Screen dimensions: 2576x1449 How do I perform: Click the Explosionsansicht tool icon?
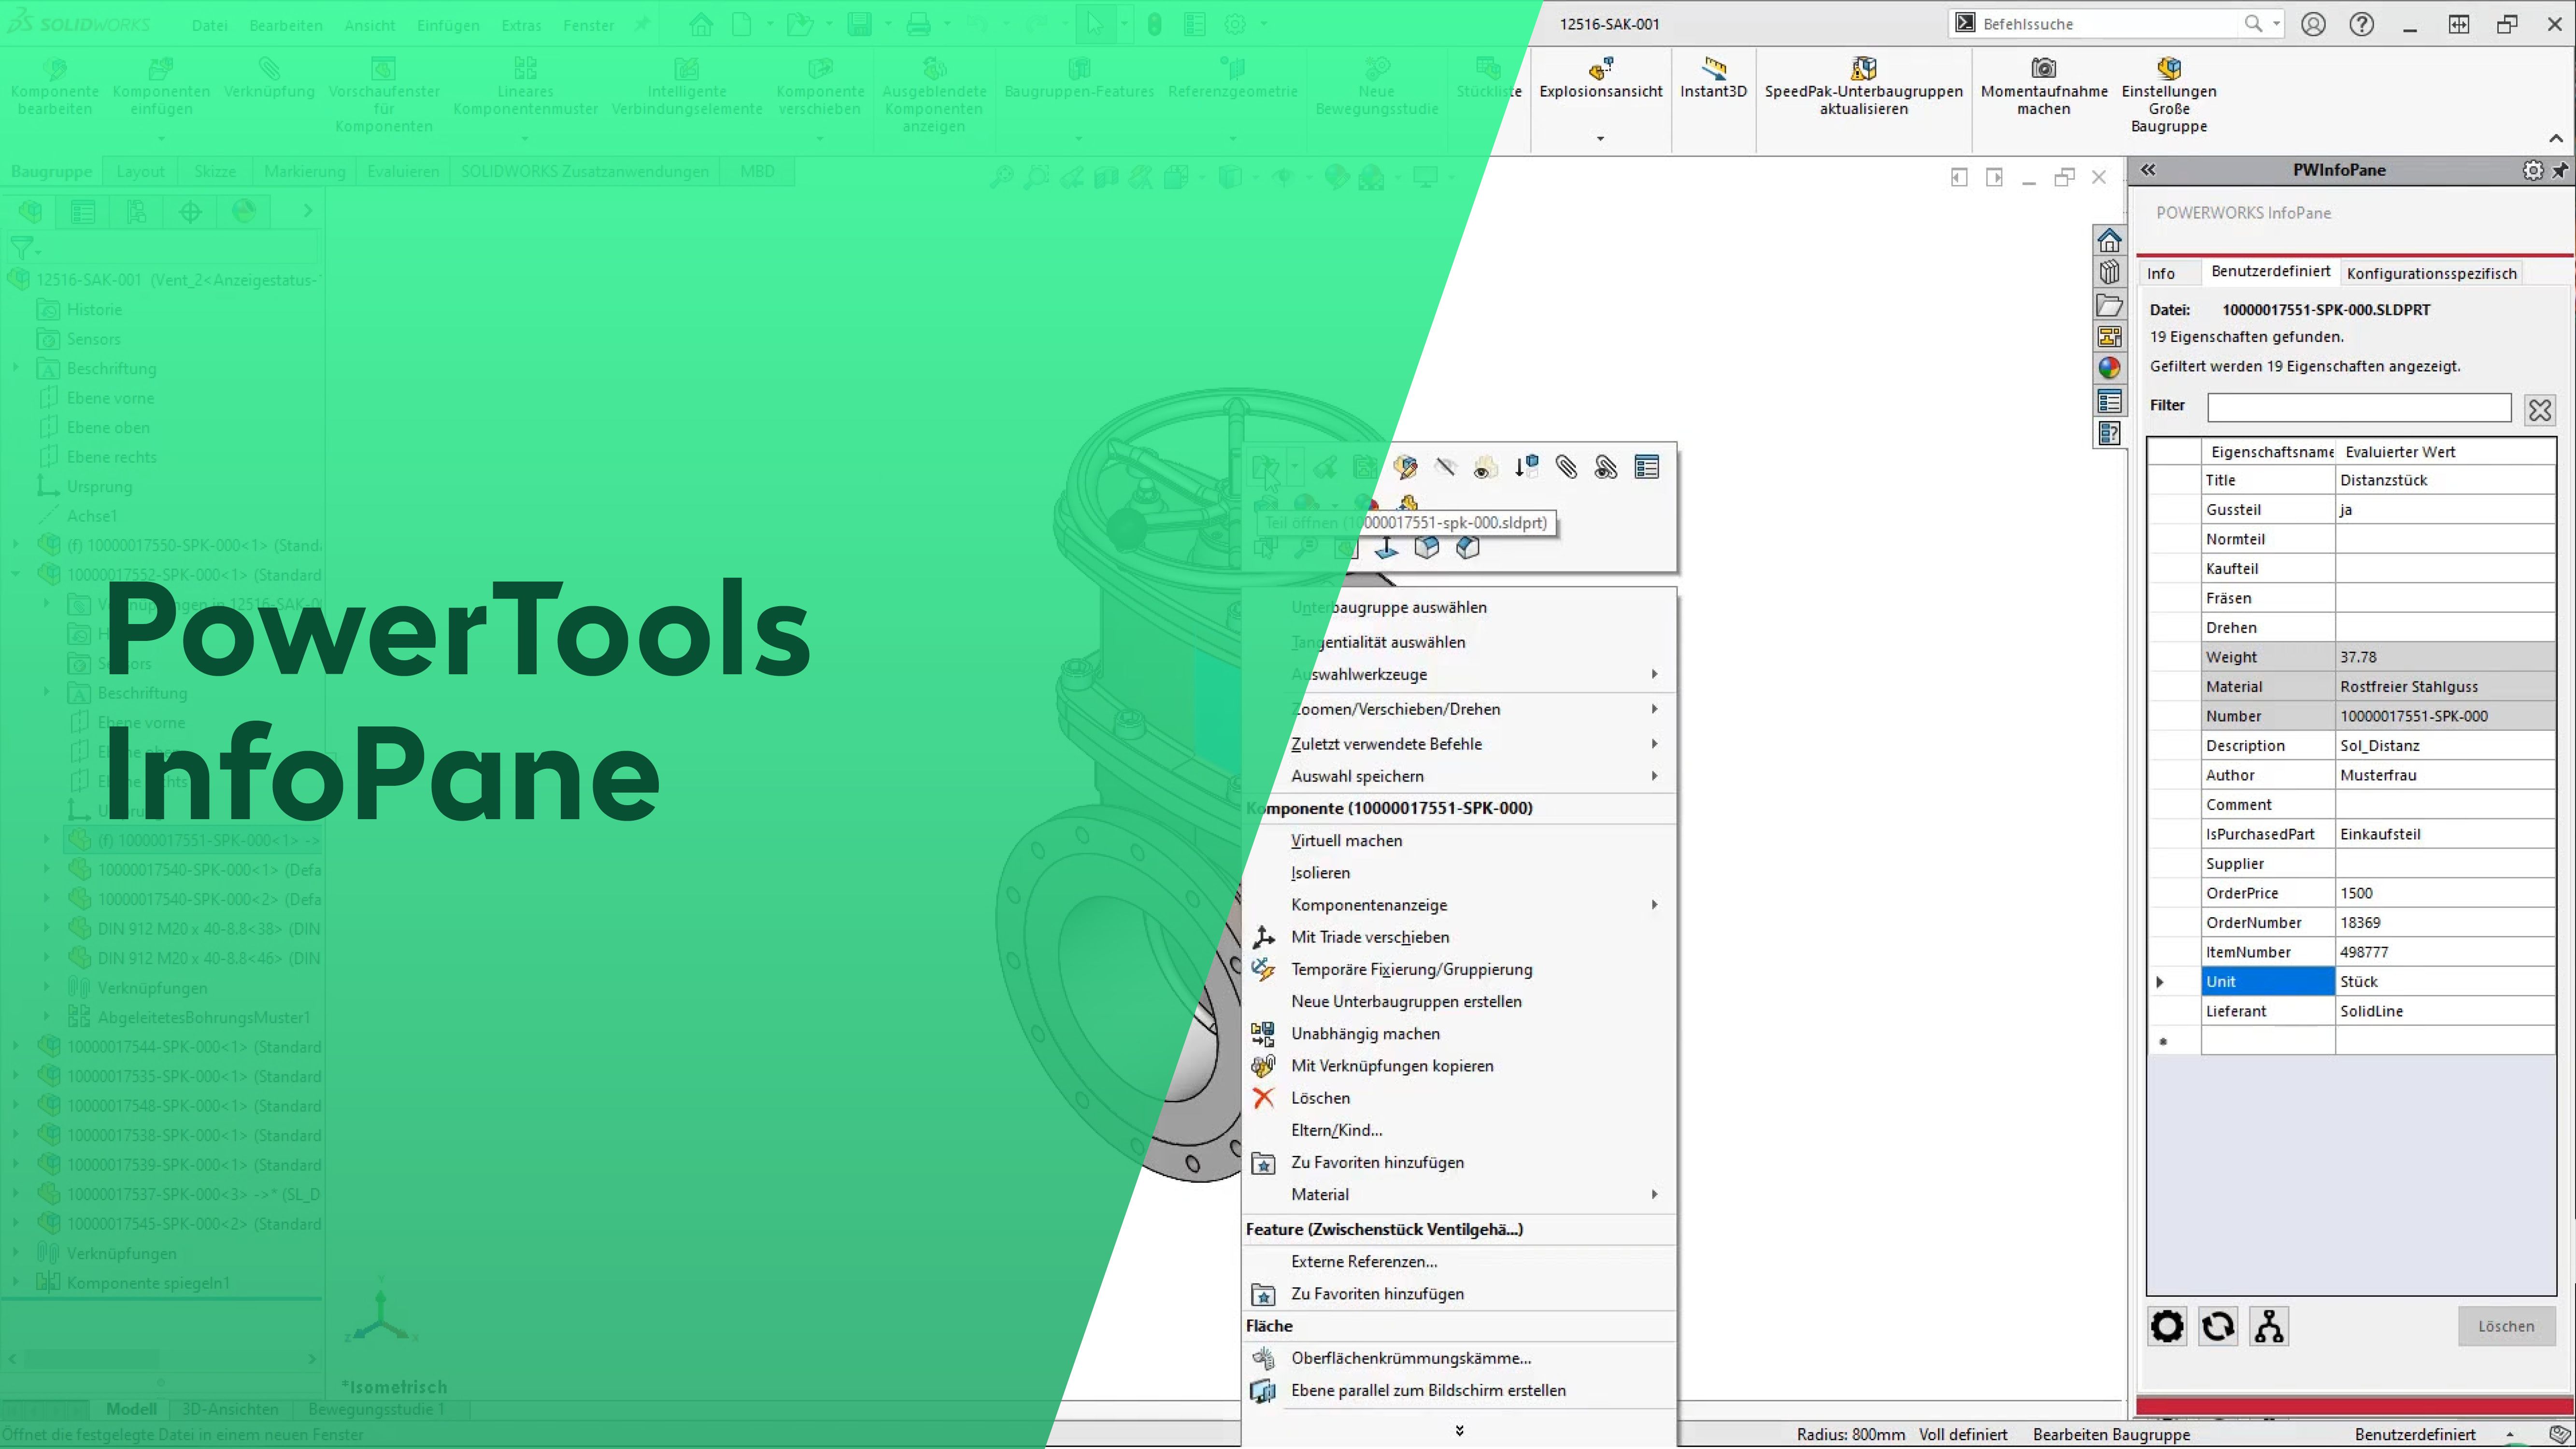pyautogui.click(x=1600, y=68)
